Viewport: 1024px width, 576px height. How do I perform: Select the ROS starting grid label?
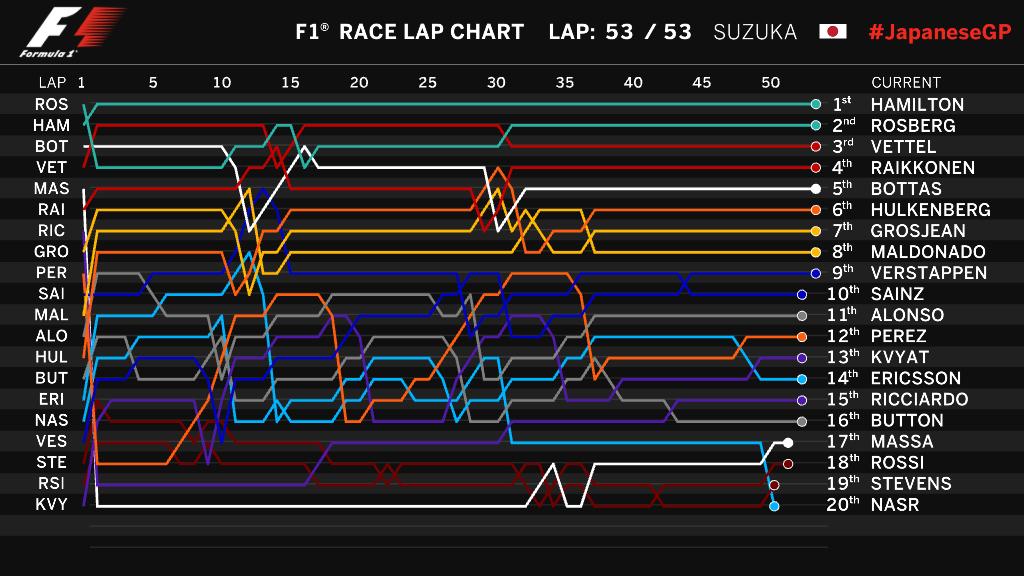pyautogui.click(x=51, y=105)
